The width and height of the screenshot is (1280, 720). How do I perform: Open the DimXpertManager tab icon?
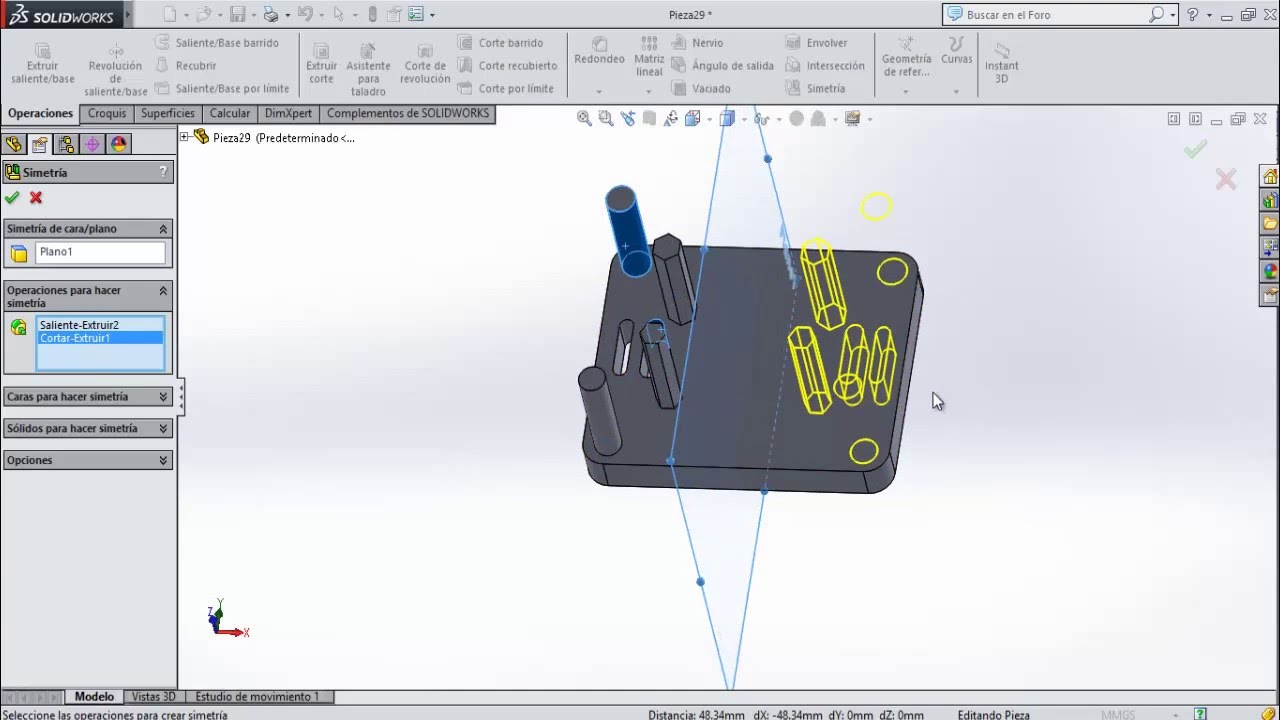[x=93, y=144]
